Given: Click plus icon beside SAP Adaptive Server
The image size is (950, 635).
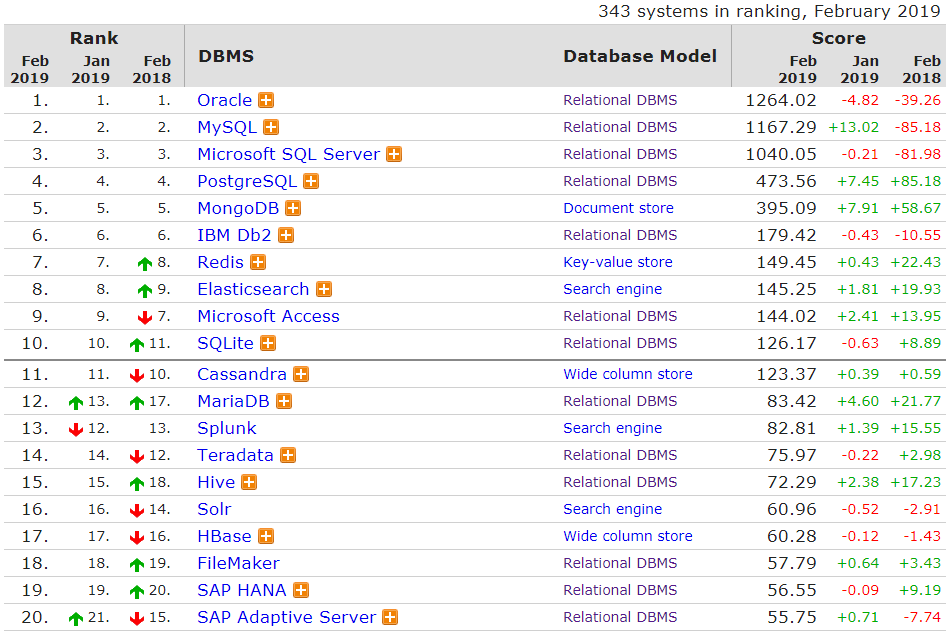Looking at the screenshot, I should pos(390,617).
